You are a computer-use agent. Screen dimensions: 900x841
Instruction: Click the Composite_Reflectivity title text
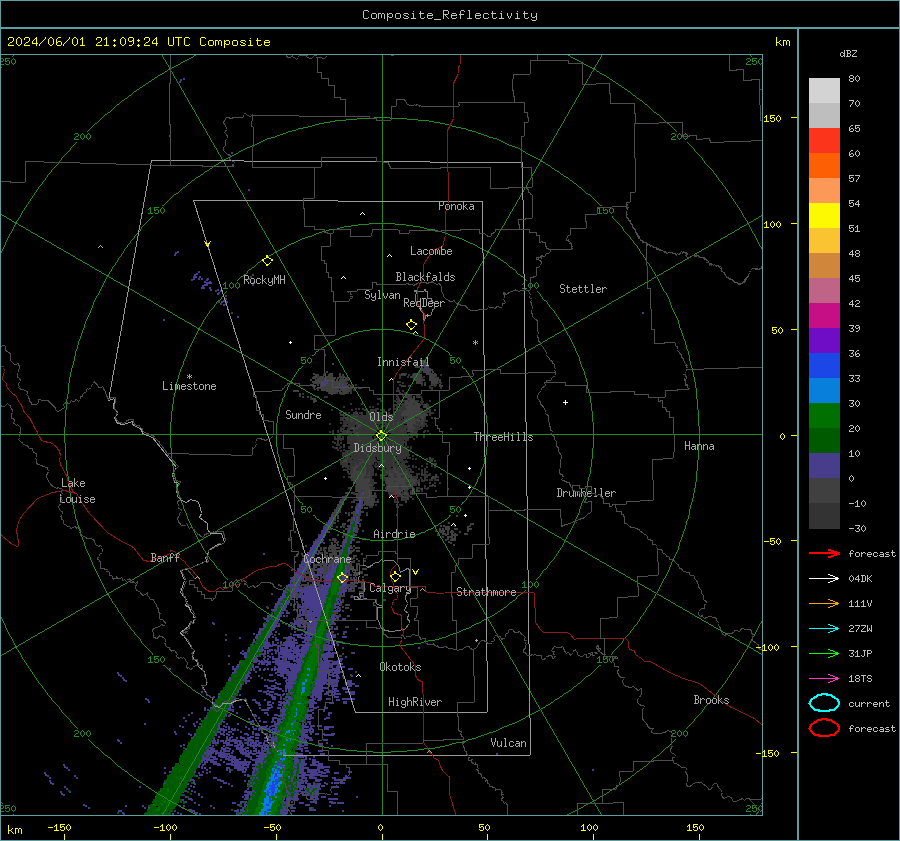[x=449, y=15]
